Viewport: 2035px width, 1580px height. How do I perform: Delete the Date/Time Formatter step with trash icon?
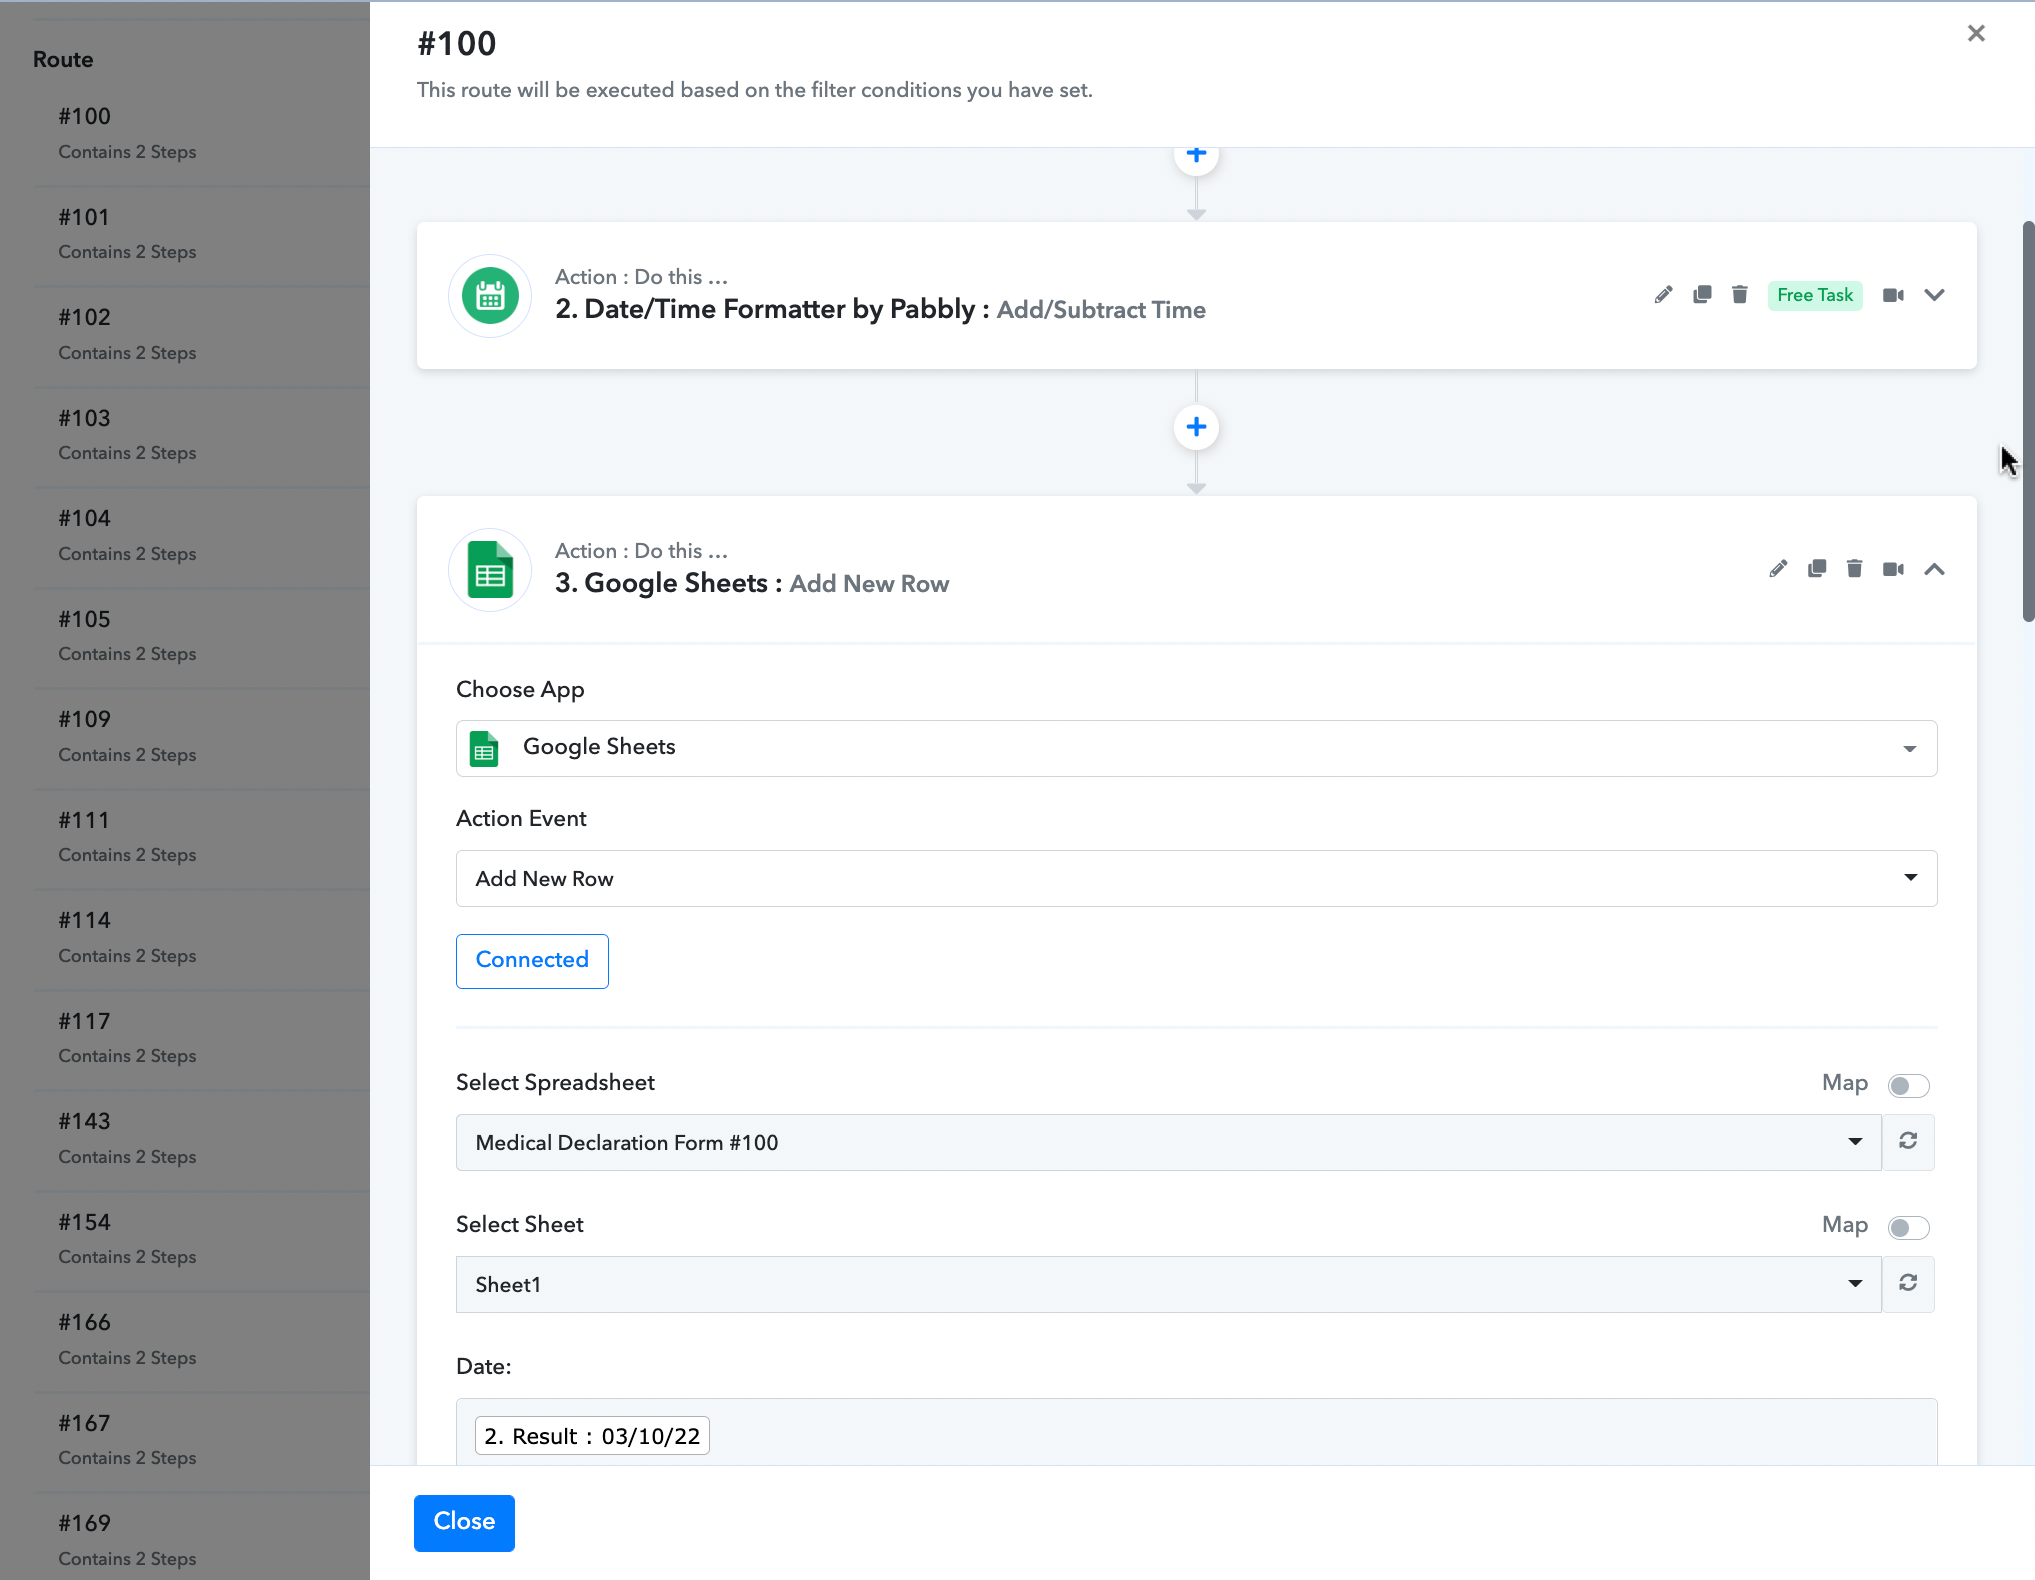(1740, 295)
